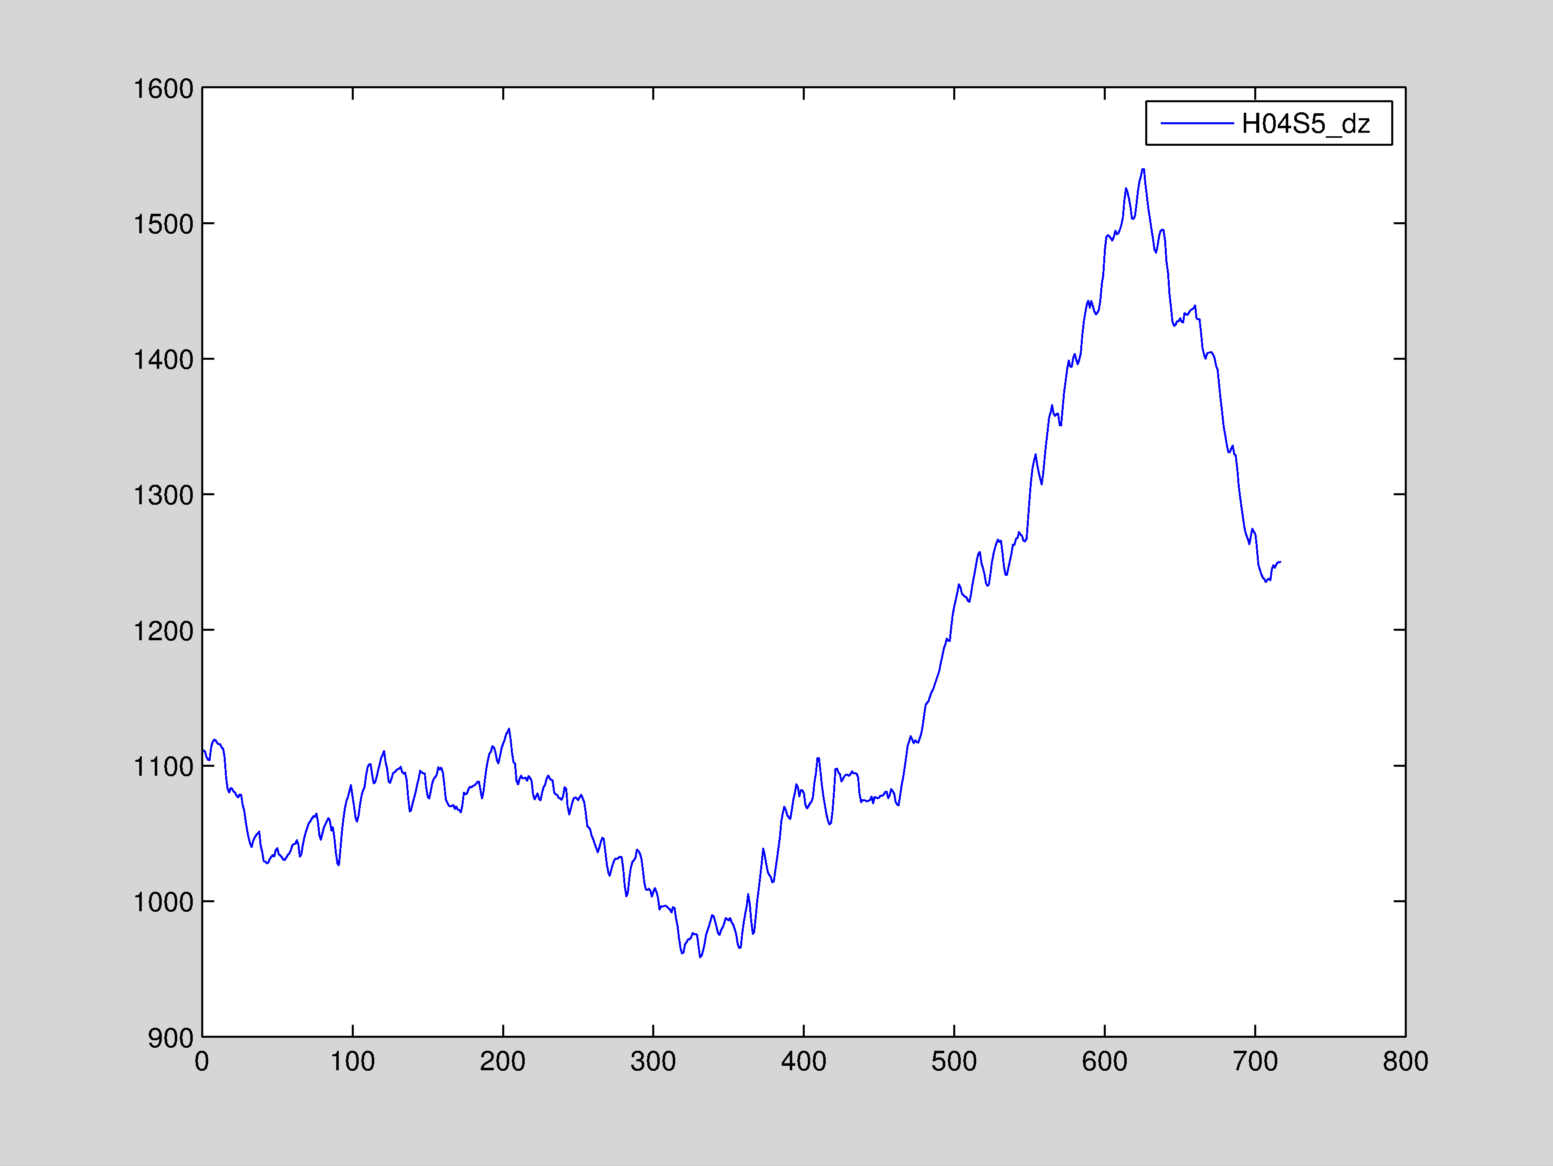The height and width of the screenshot is (1166, 1553).
Task: Click the right end of the blue curve
Action: tap(1280, 562)
